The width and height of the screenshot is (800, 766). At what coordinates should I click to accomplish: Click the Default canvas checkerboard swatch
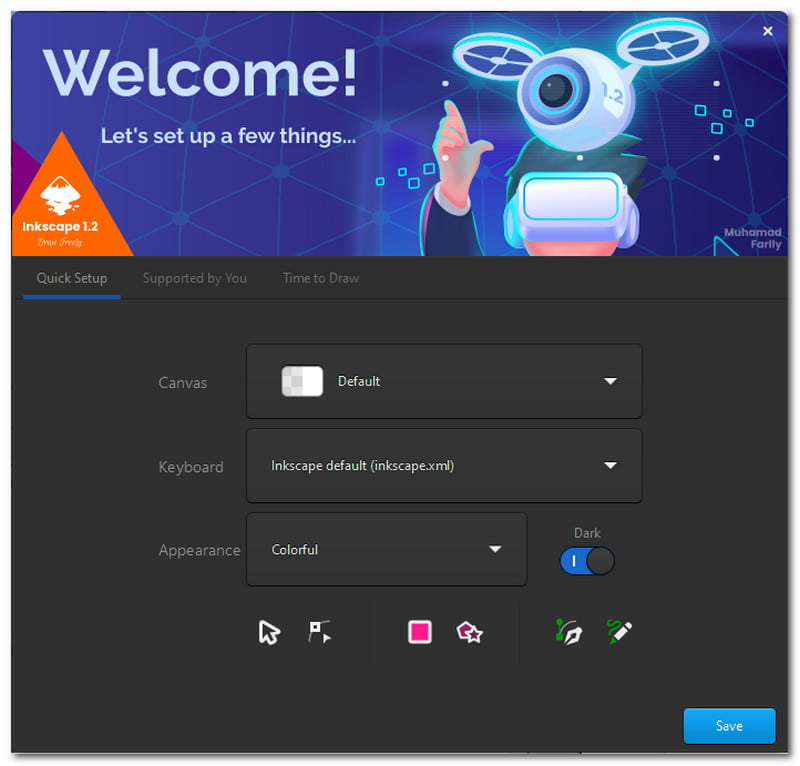tap(302, 381)
